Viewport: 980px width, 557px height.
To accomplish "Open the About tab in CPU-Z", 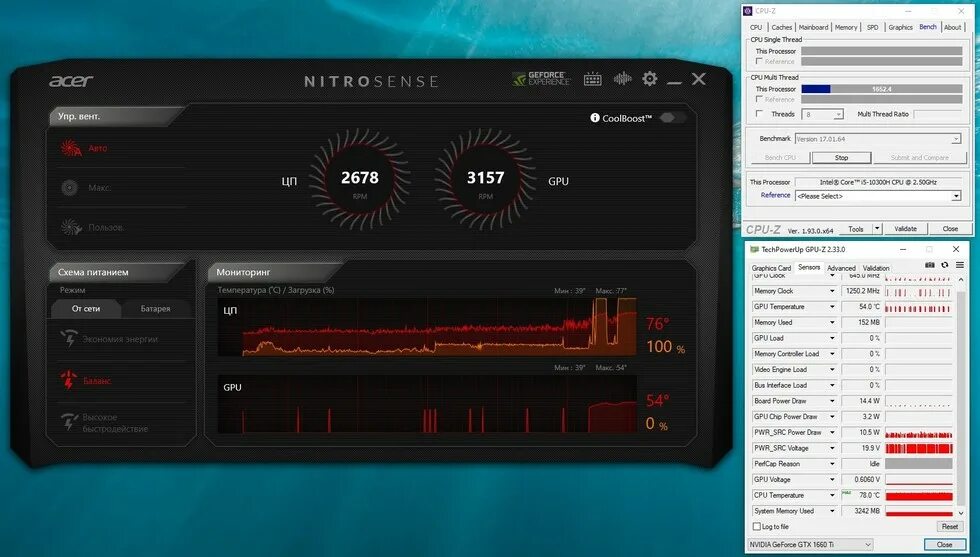I will [x=952, y=28].
